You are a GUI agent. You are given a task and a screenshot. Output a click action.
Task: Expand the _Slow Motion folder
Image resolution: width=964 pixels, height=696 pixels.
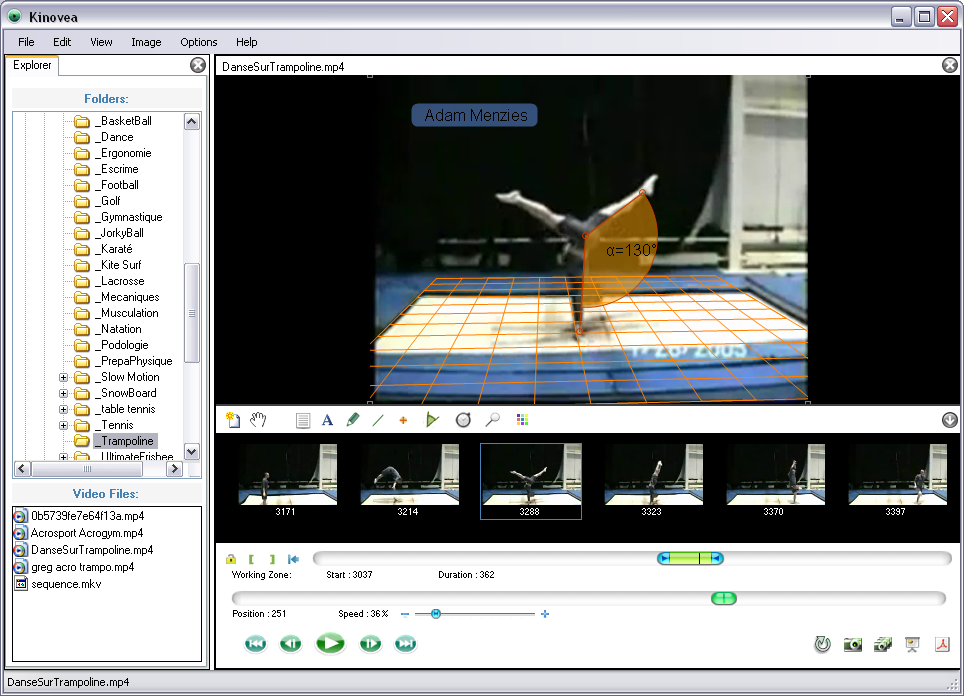64,377
